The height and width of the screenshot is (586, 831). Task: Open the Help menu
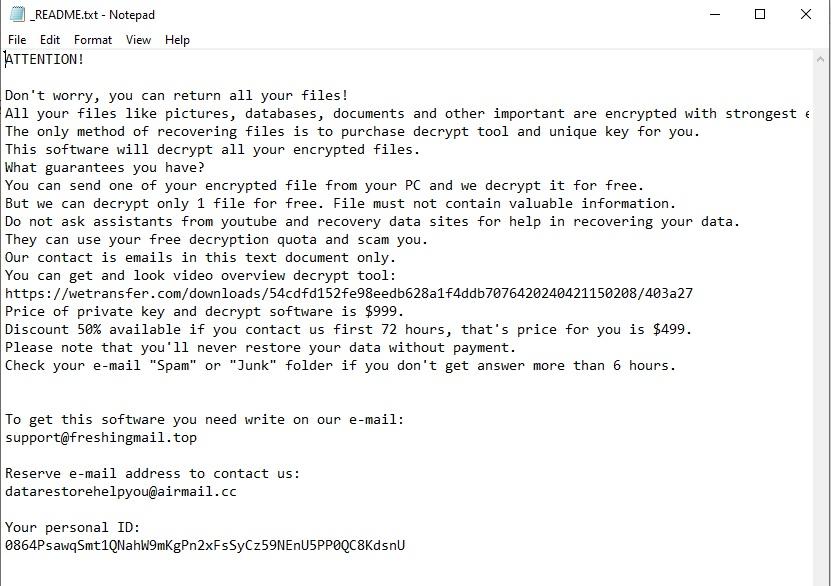point(177,40)
